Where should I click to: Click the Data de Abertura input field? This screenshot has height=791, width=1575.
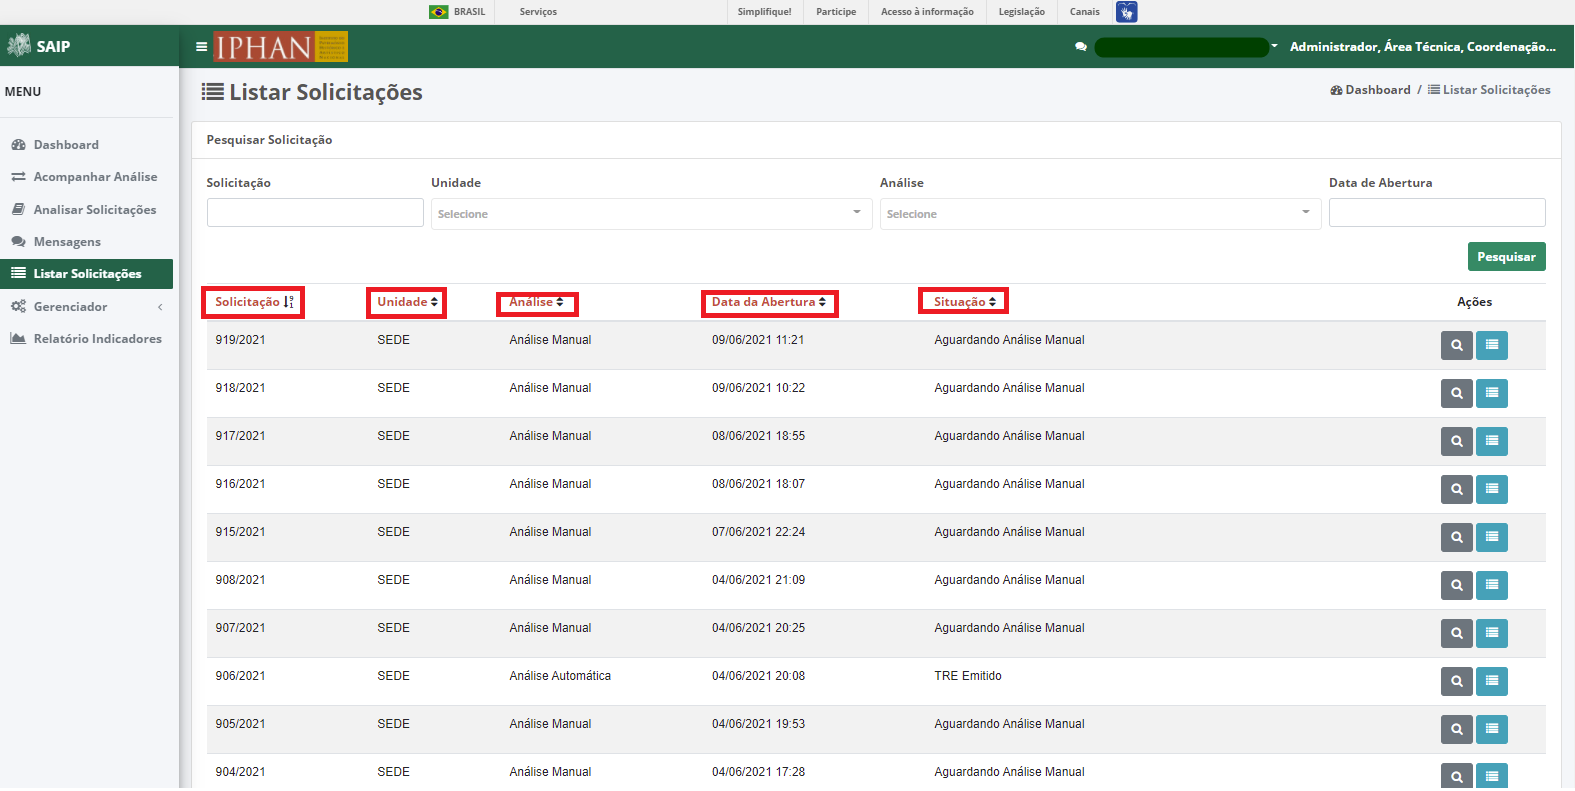coord(1437,212)
